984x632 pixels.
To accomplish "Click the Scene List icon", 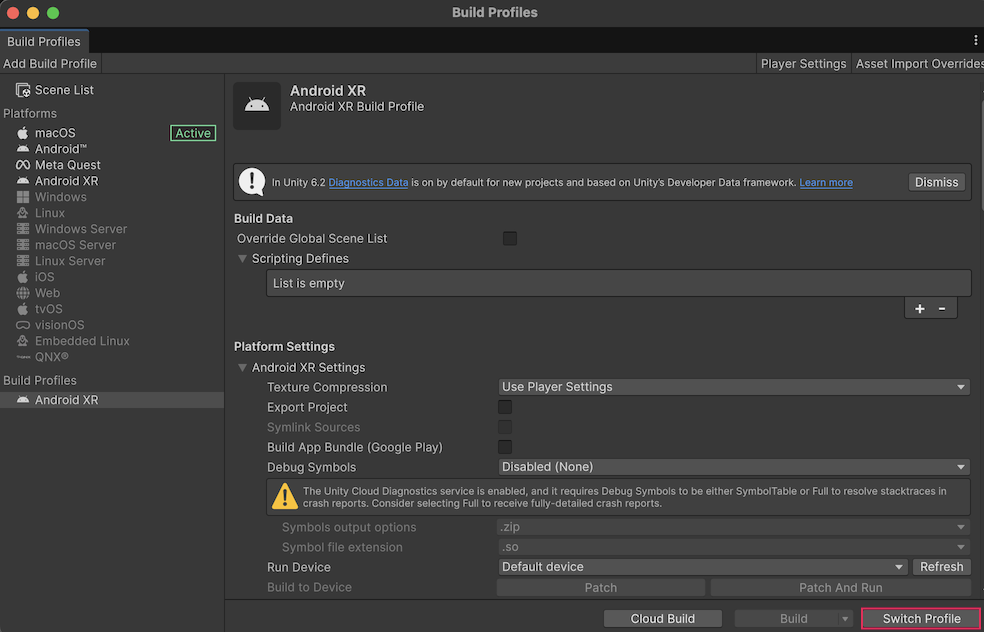I will coord(22,90).
